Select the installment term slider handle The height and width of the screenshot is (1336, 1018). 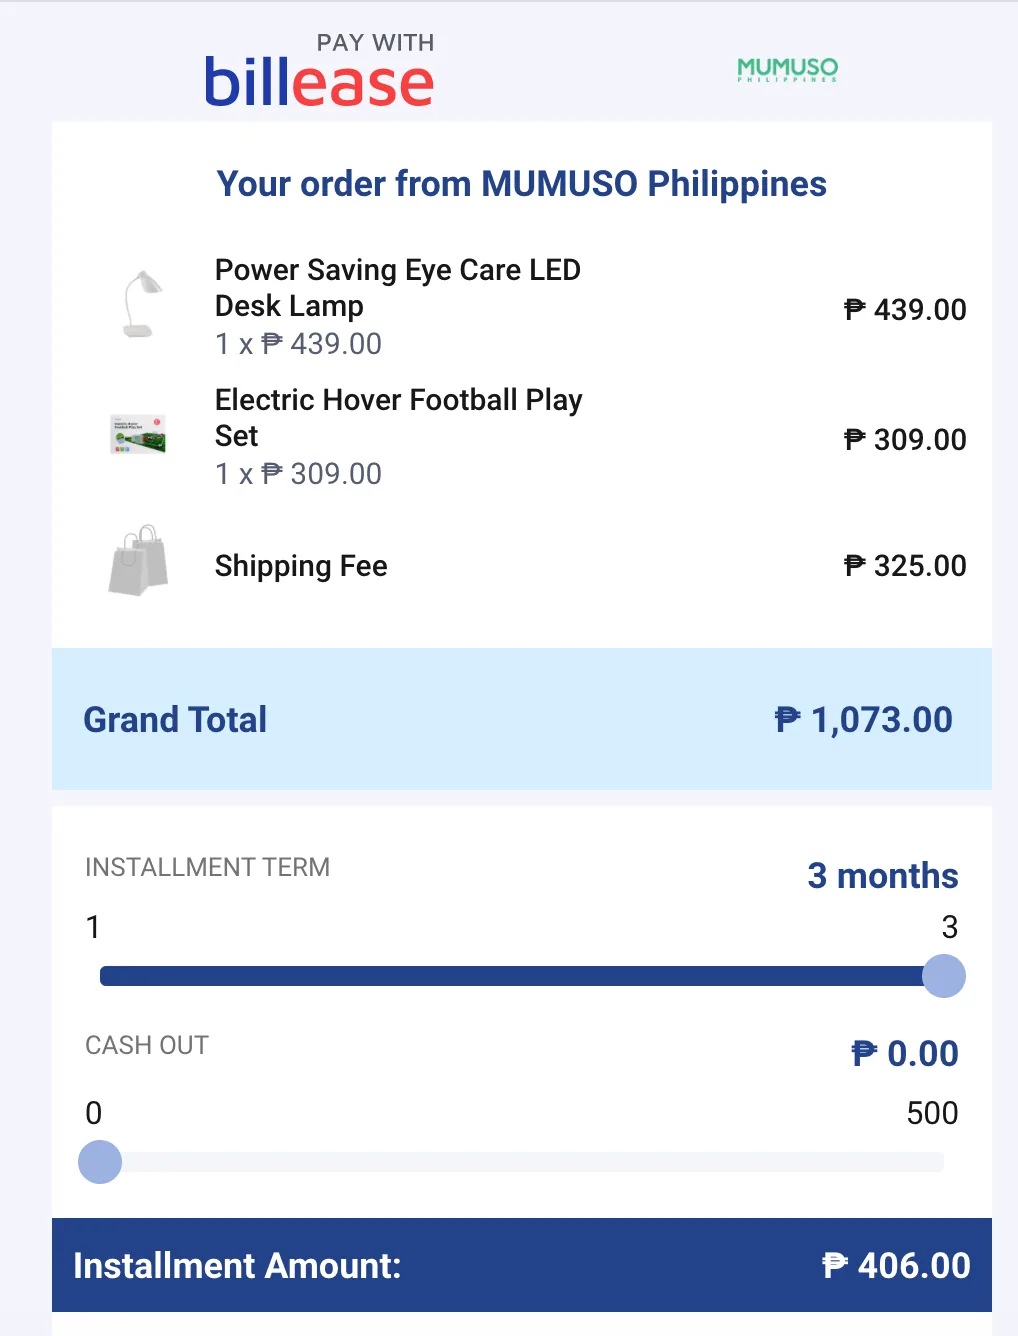(x=943, y=976)
